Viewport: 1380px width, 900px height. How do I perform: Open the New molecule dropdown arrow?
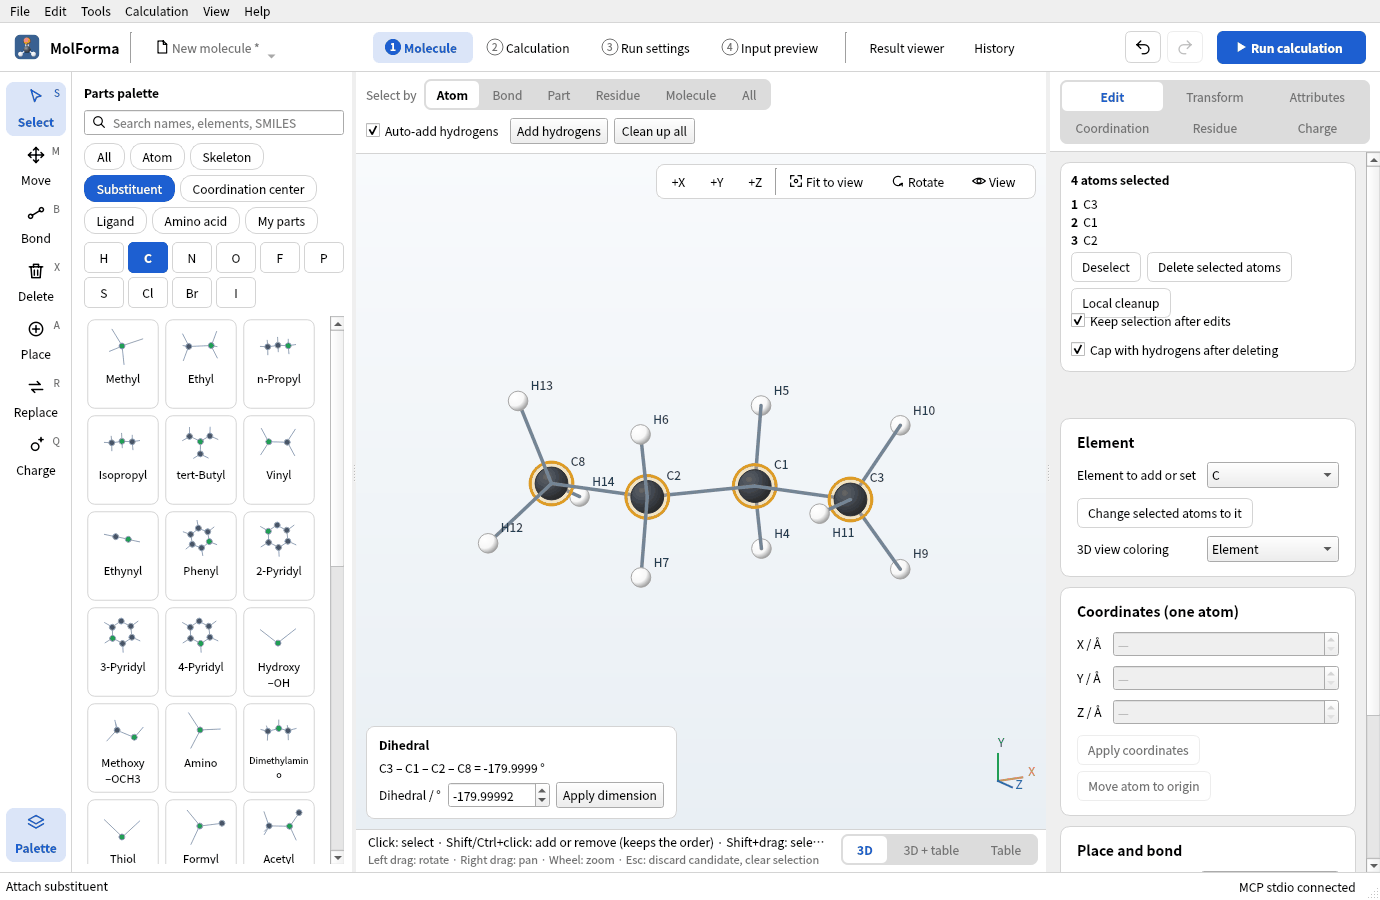click(271, 55)
